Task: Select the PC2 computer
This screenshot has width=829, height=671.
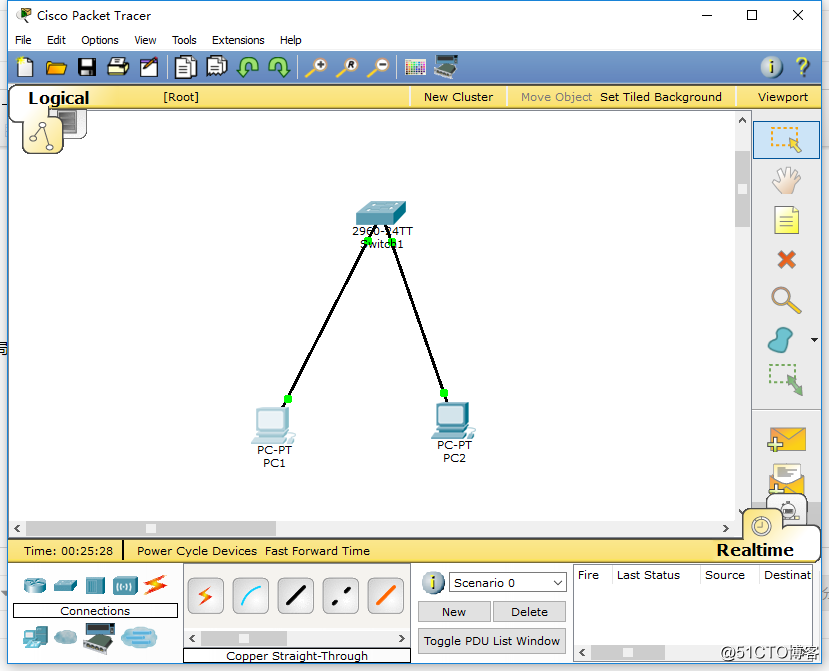Action: point(453,421)
